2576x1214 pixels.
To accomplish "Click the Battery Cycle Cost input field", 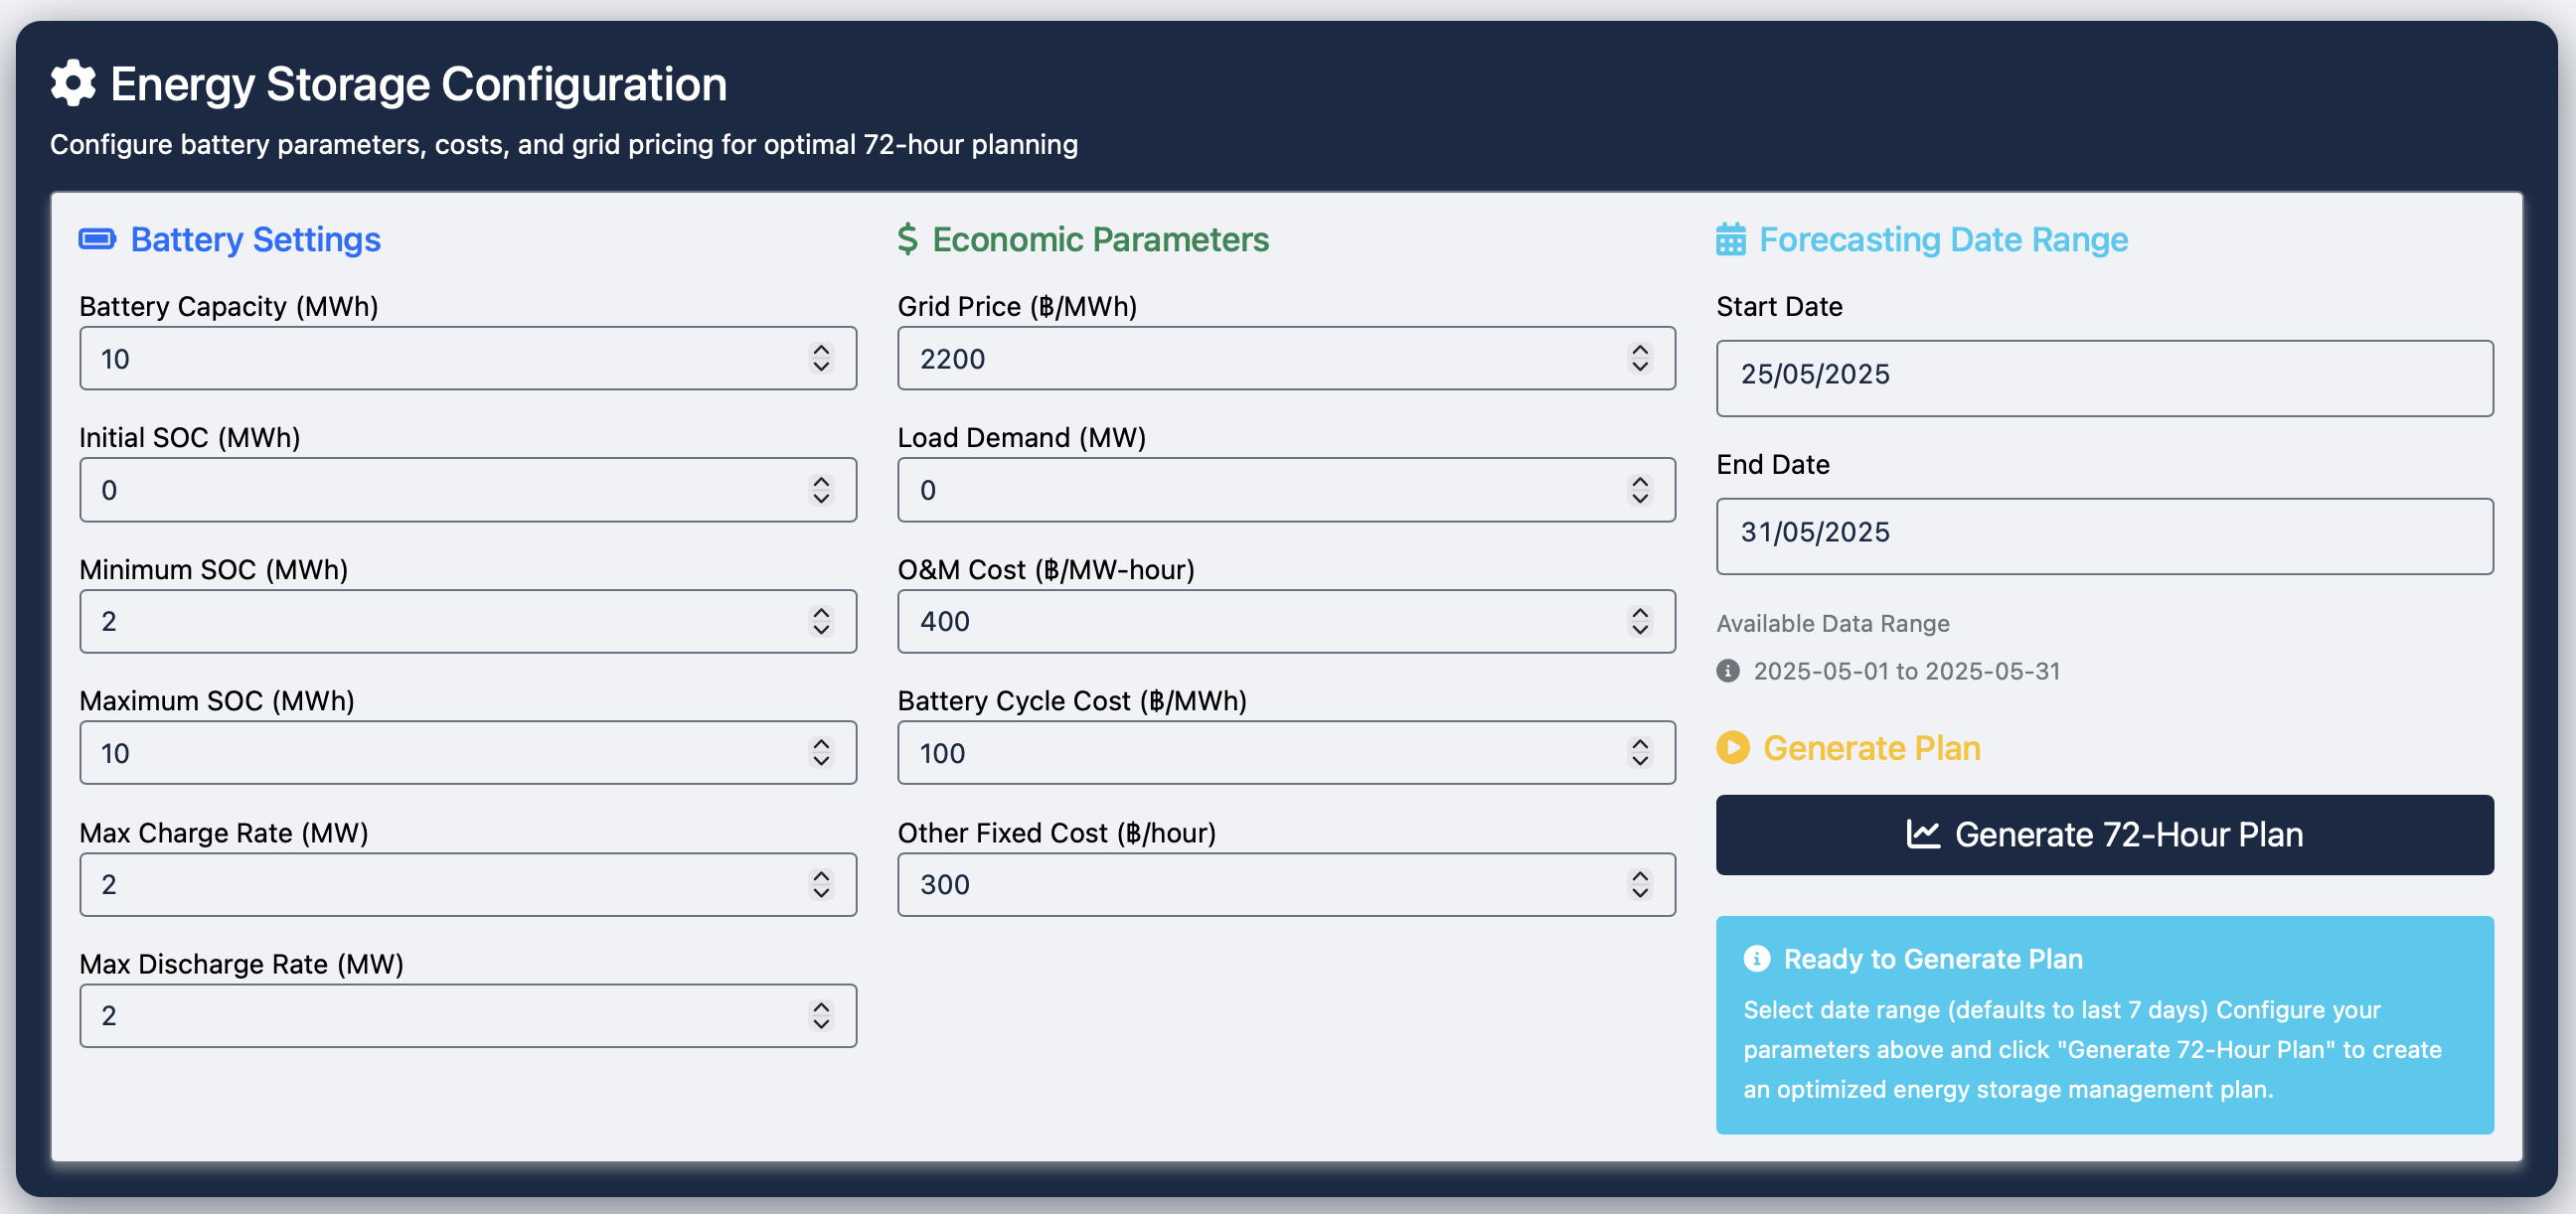I will [x=1260, y=753].
